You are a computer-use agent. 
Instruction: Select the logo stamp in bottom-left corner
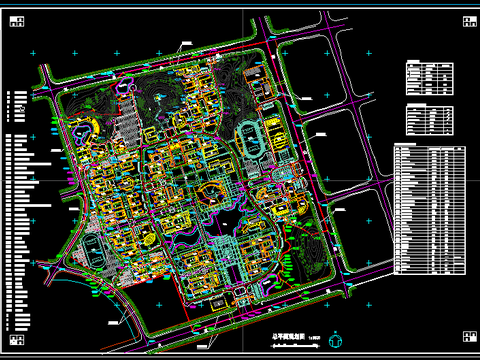17,340
